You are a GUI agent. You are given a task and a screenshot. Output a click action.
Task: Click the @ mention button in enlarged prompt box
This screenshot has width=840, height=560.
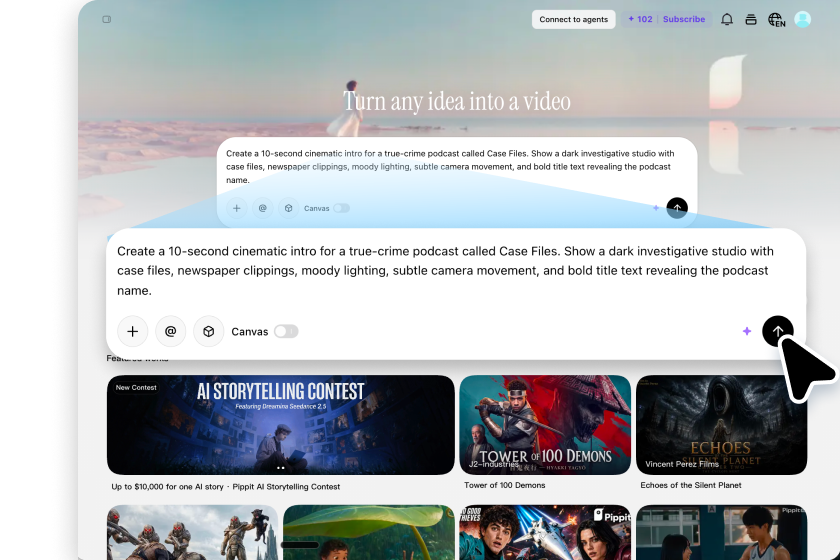[170, 331]
